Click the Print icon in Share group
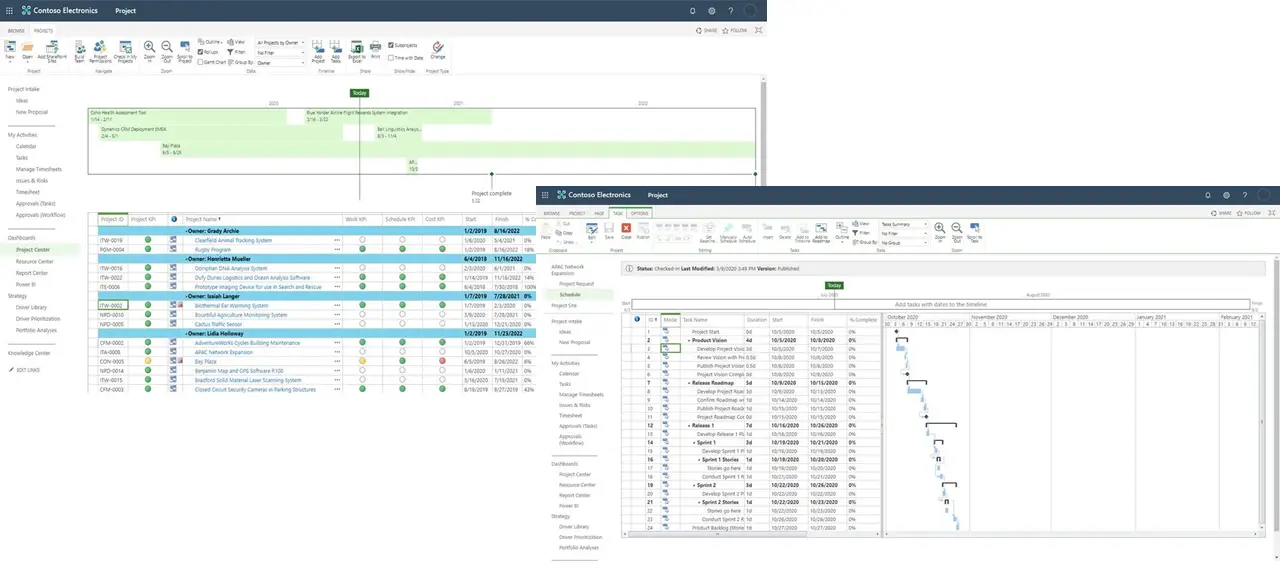1280x580 pixels. click(x=375, y=48)
